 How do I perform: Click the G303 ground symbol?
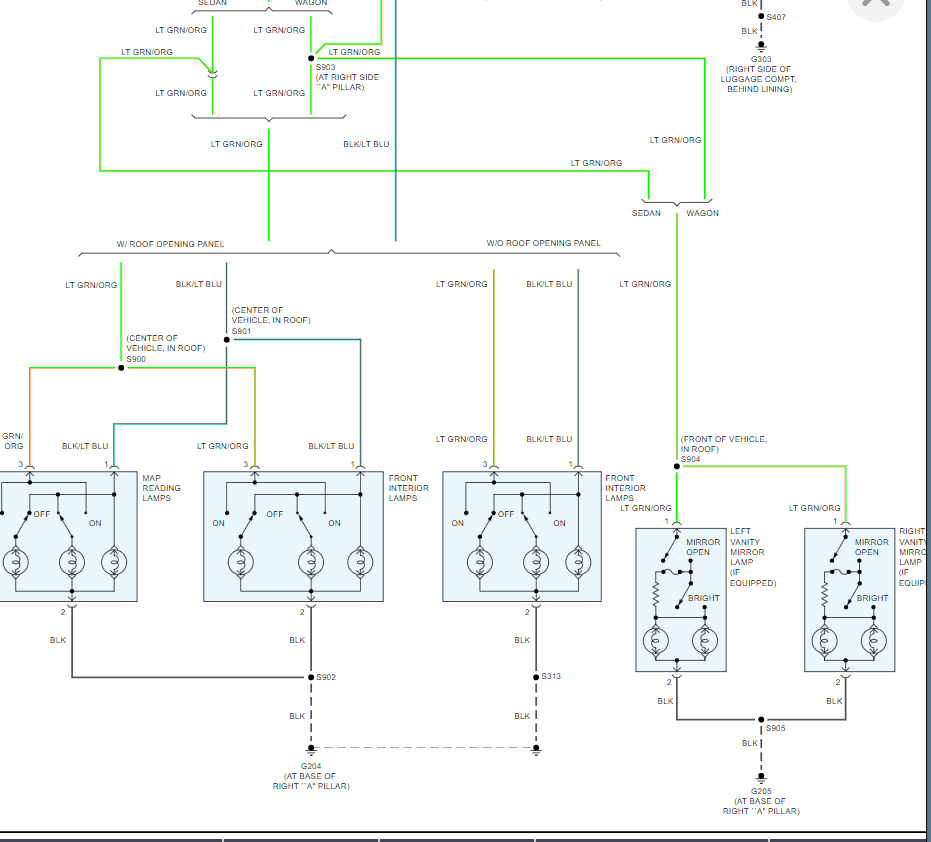761,46
